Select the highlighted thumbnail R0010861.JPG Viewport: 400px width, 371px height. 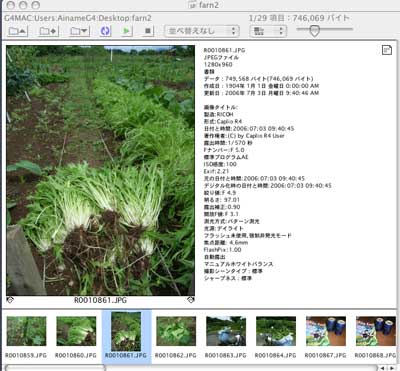point(126,331)
